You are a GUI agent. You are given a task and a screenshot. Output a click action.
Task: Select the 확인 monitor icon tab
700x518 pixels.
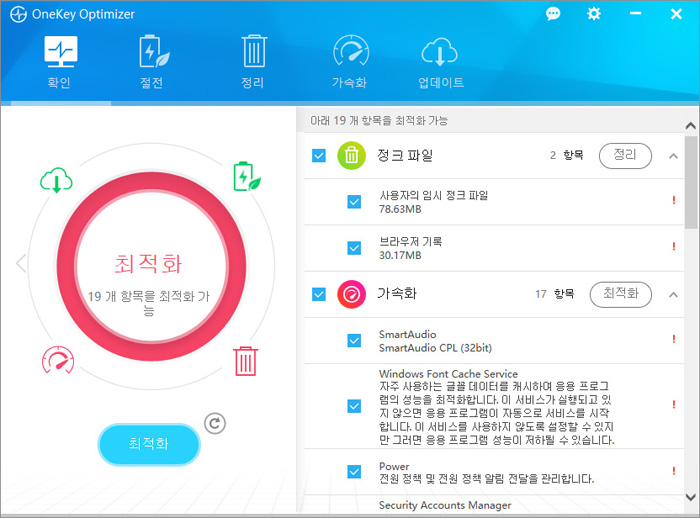click(60, 62)
